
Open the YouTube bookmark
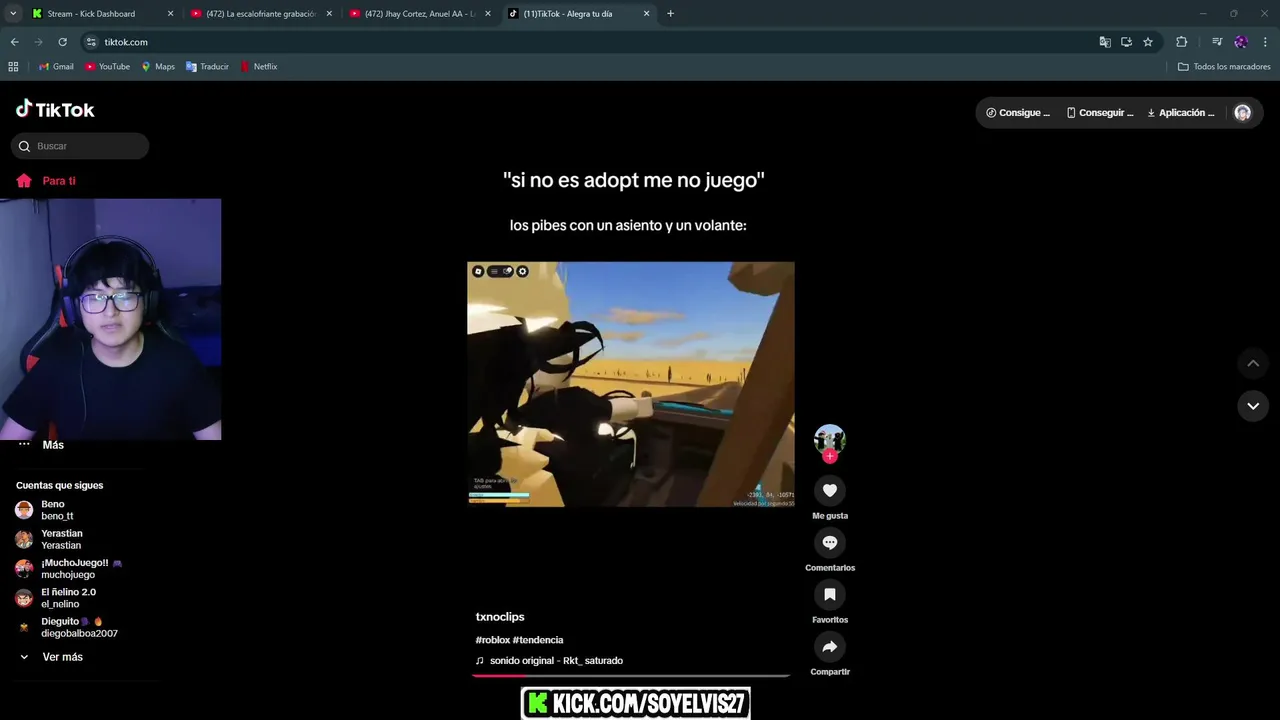click(x=107, y=67)
